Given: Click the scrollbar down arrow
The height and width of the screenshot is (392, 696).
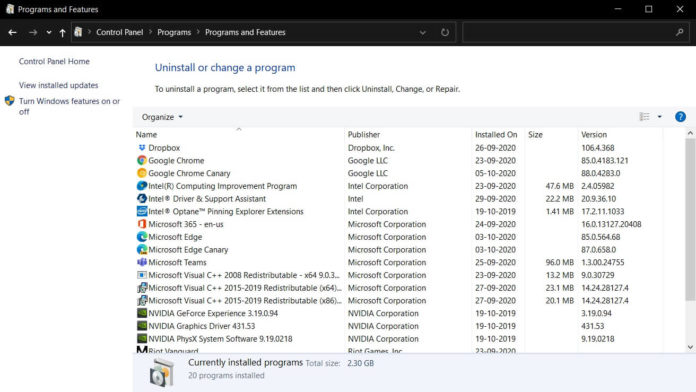Looking at the screenshot, I should point(690,347).
